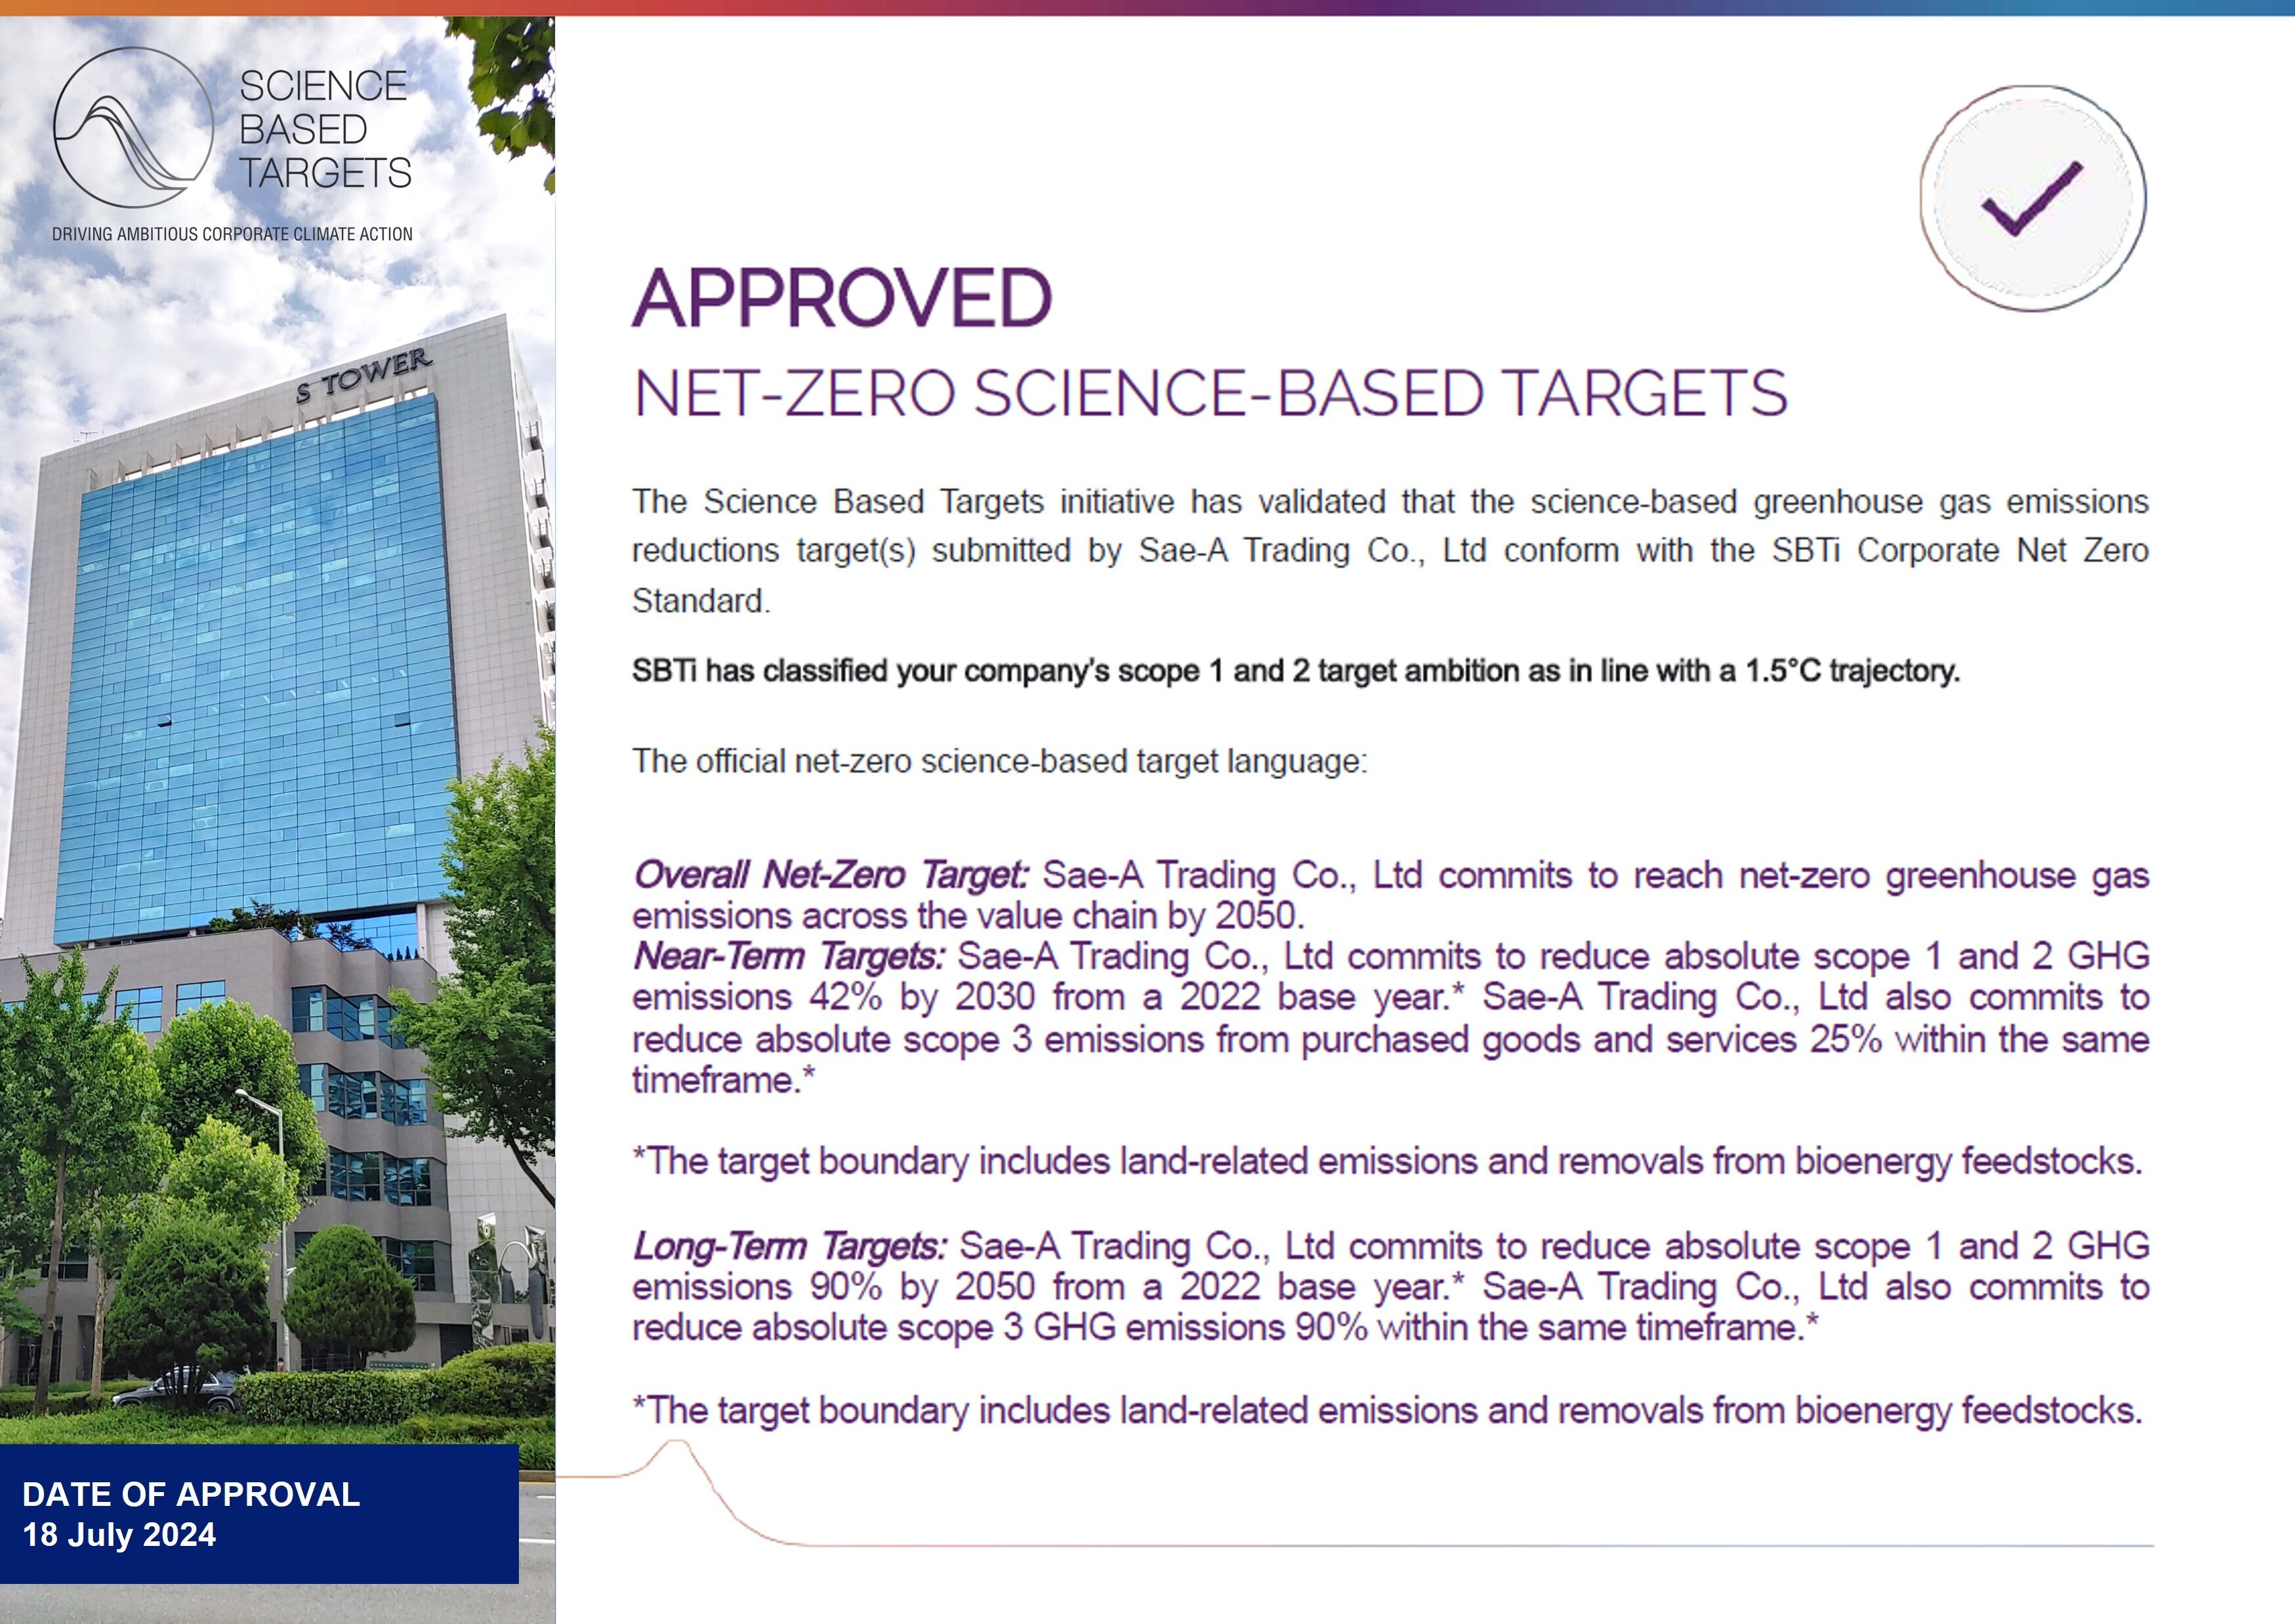Click the "SCIENCE BASED TARGETS" logo text
This screenshot has width=2295, height=1624.
[x=325, y=129]
